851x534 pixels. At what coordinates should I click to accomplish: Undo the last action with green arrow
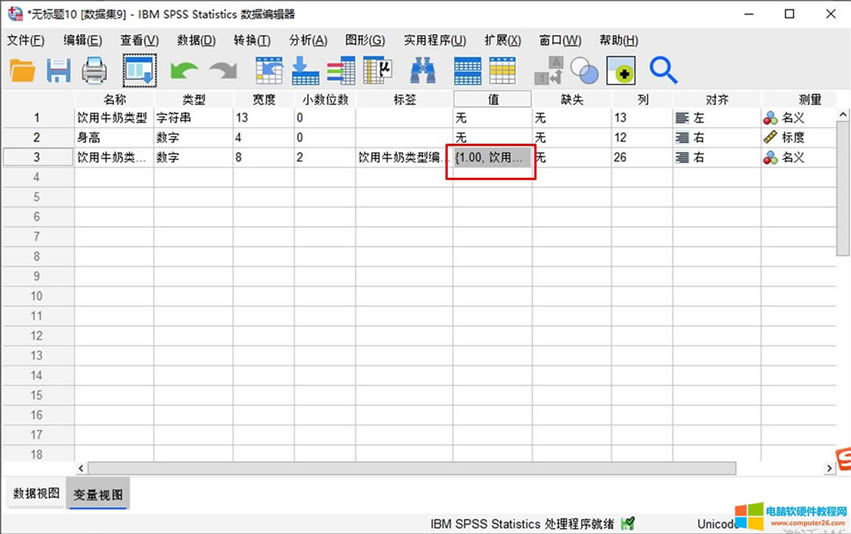pos(184,70)
